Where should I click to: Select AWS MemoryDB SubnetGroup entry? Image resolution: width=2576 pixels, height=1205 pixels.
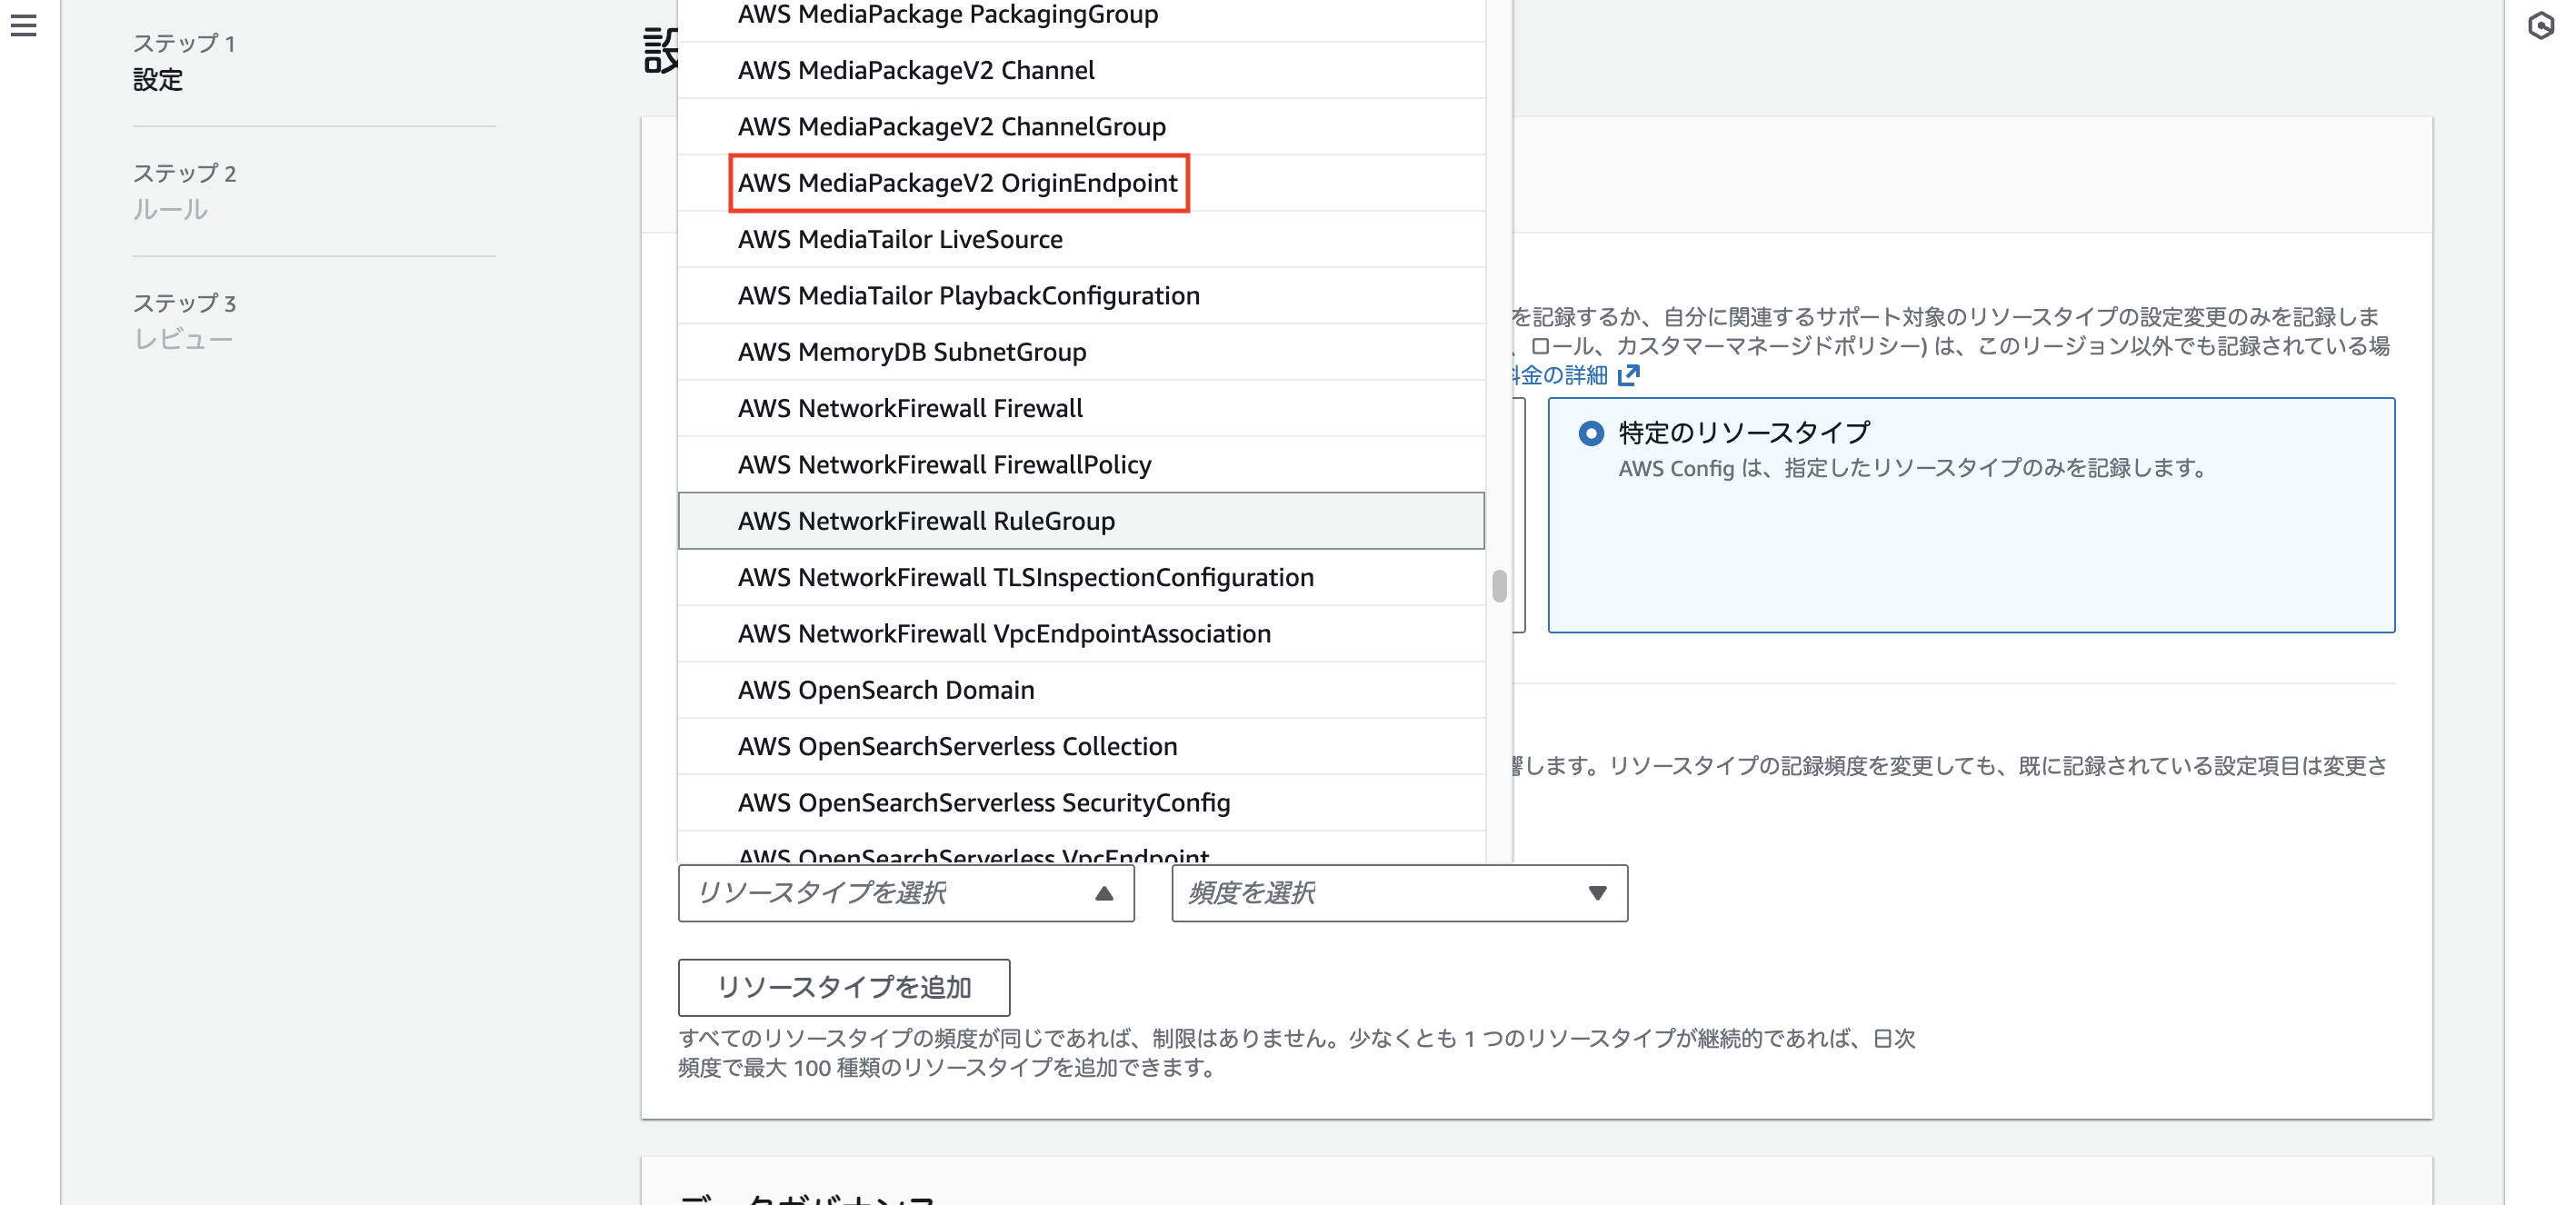[911, 351]
